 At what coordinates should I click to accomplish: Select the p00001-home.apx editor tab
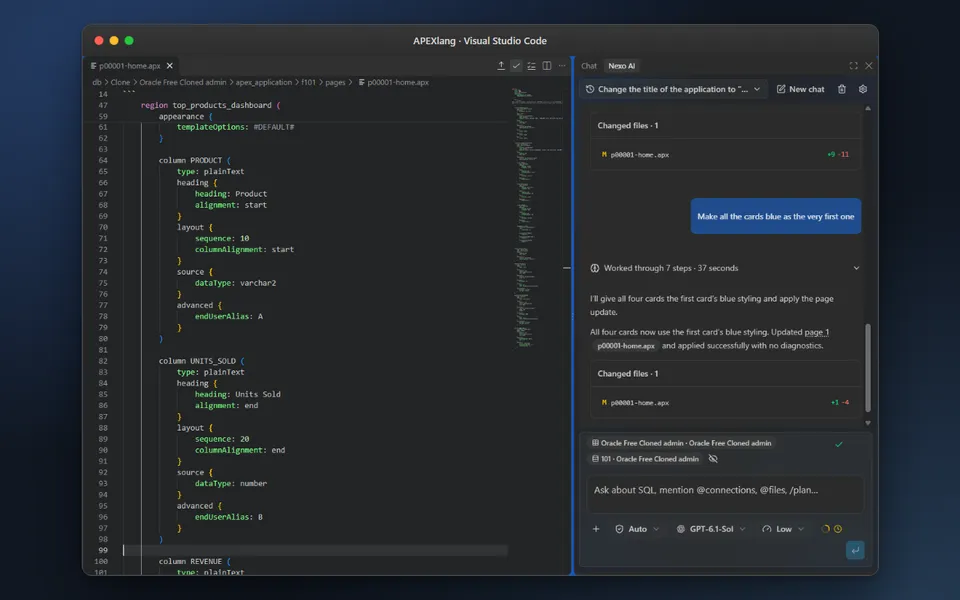[130, 66]
